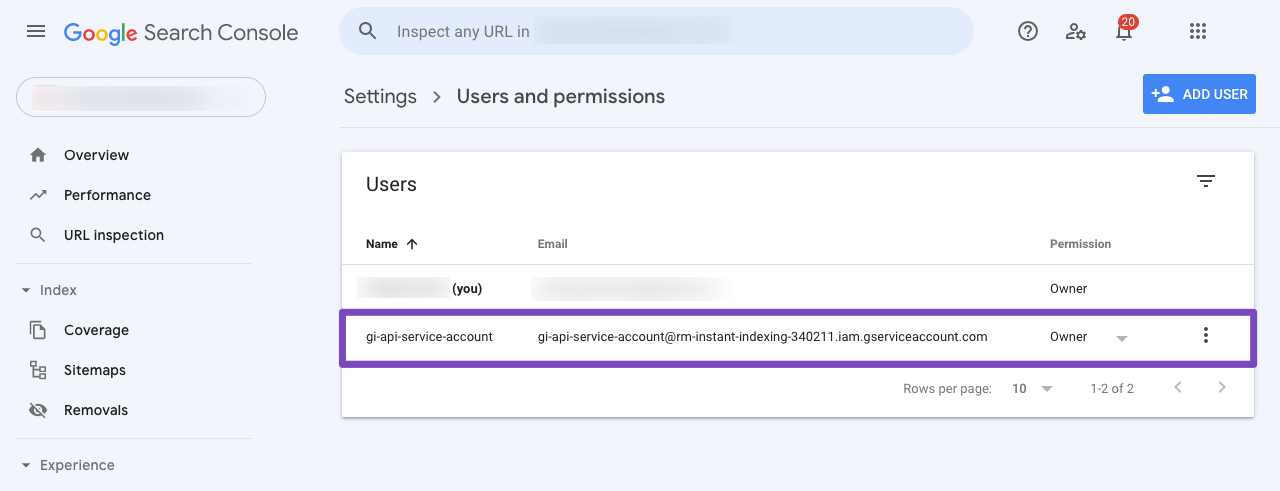The height and width of the screenshot is (491, 1280).
Task: Collapse the Experience section
Action: 68,465
